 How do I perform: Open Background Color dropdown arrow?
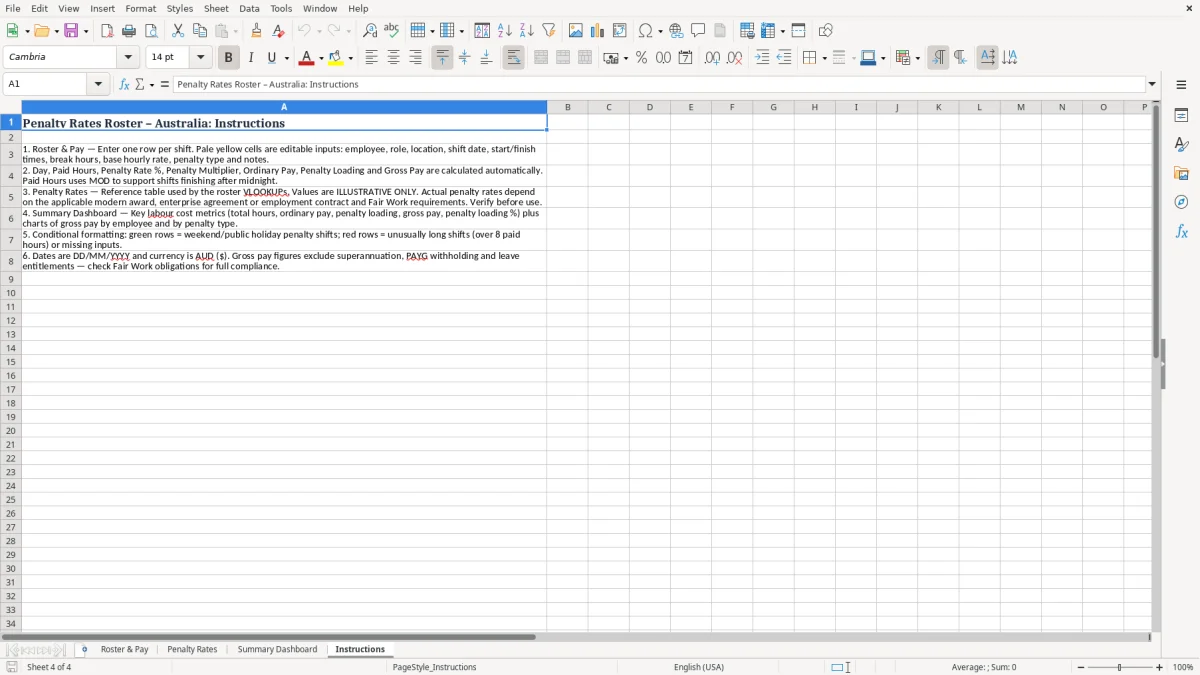tap(351, 58)
